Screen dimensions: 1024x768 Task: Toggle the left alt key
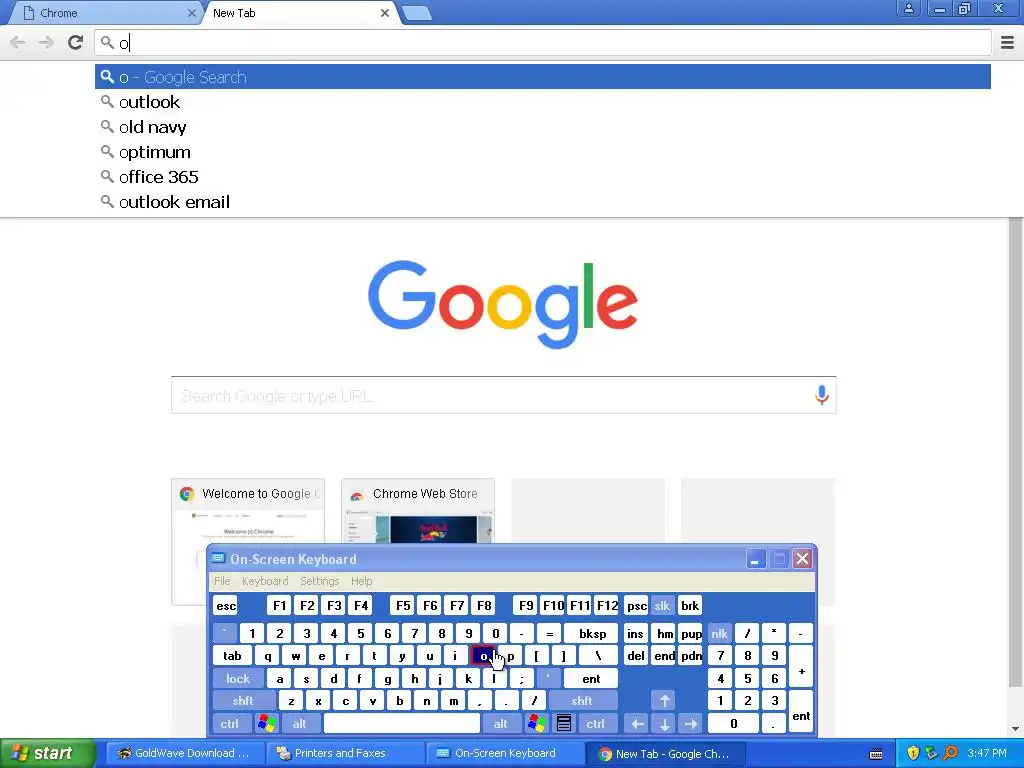(x=300, y=724)
